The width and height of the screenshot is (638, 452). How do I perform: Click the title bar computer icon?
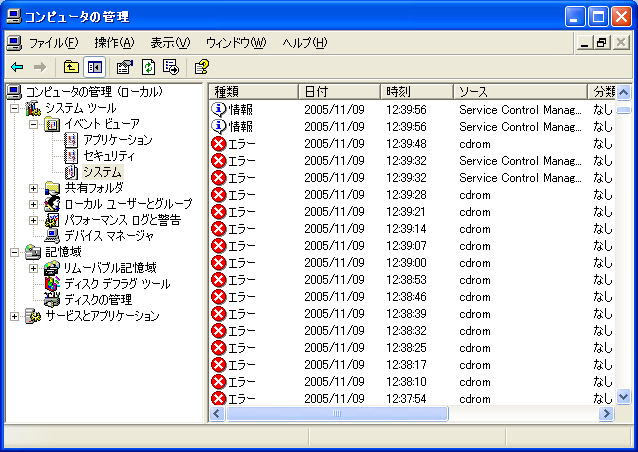[14, 17]
